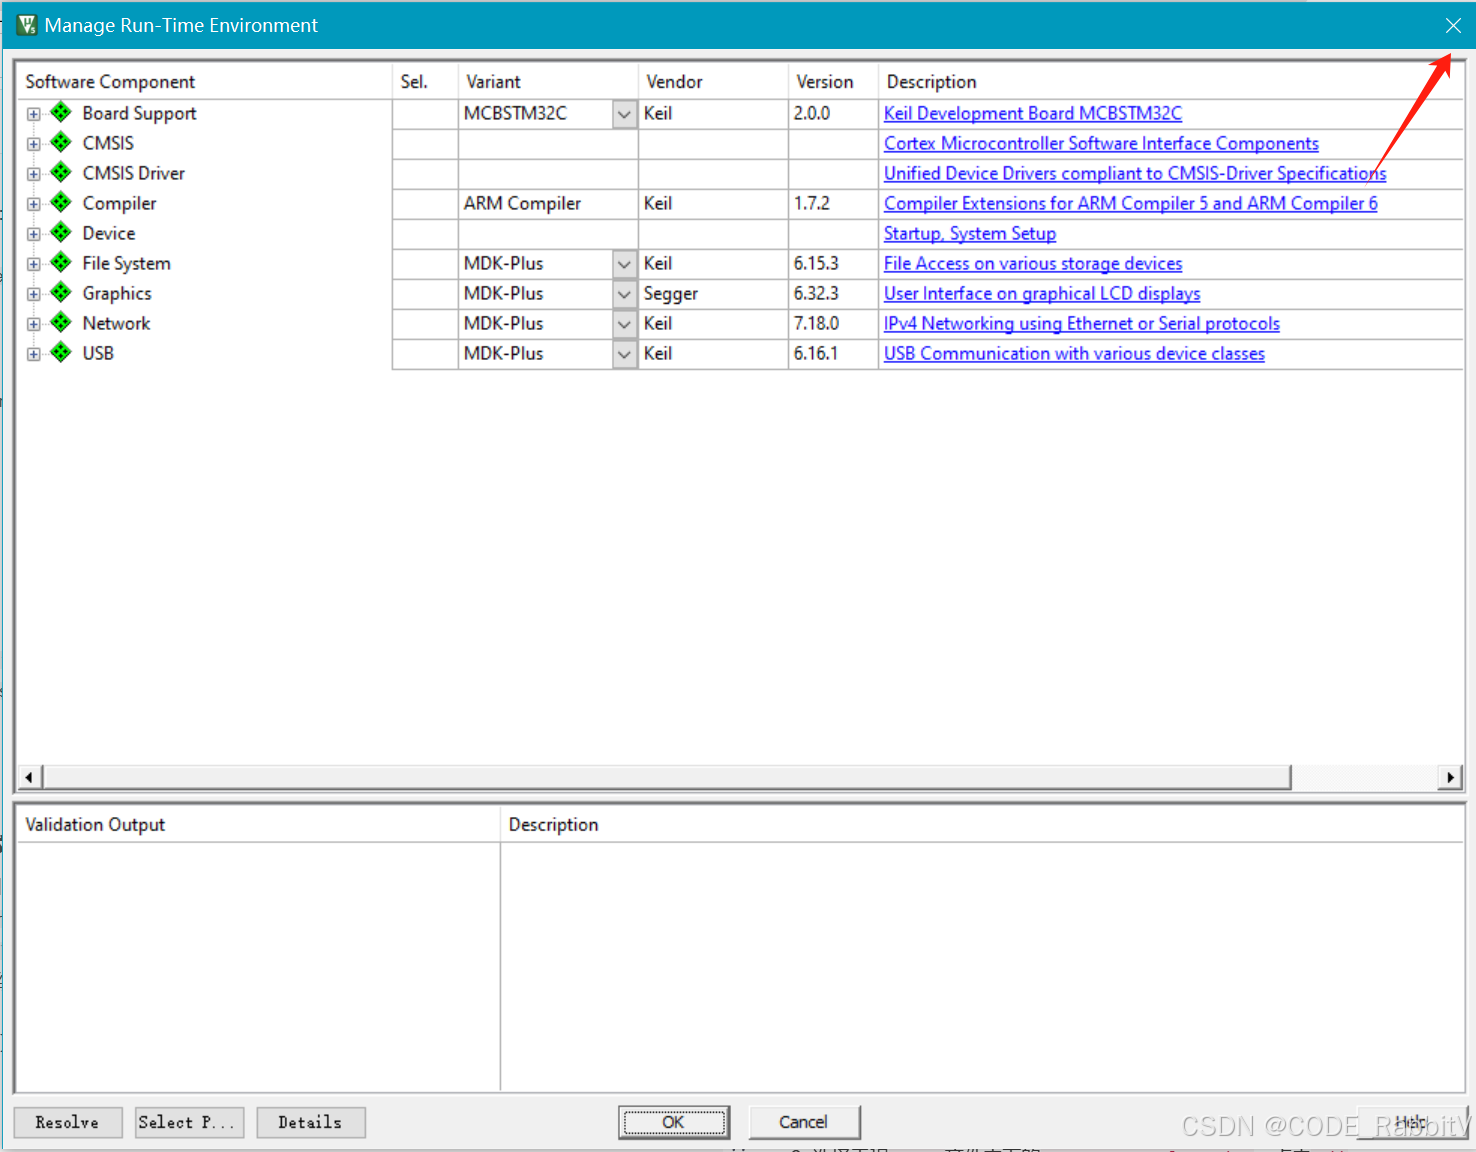
Task: Click the Device green component icon
Action: point(61,232)
